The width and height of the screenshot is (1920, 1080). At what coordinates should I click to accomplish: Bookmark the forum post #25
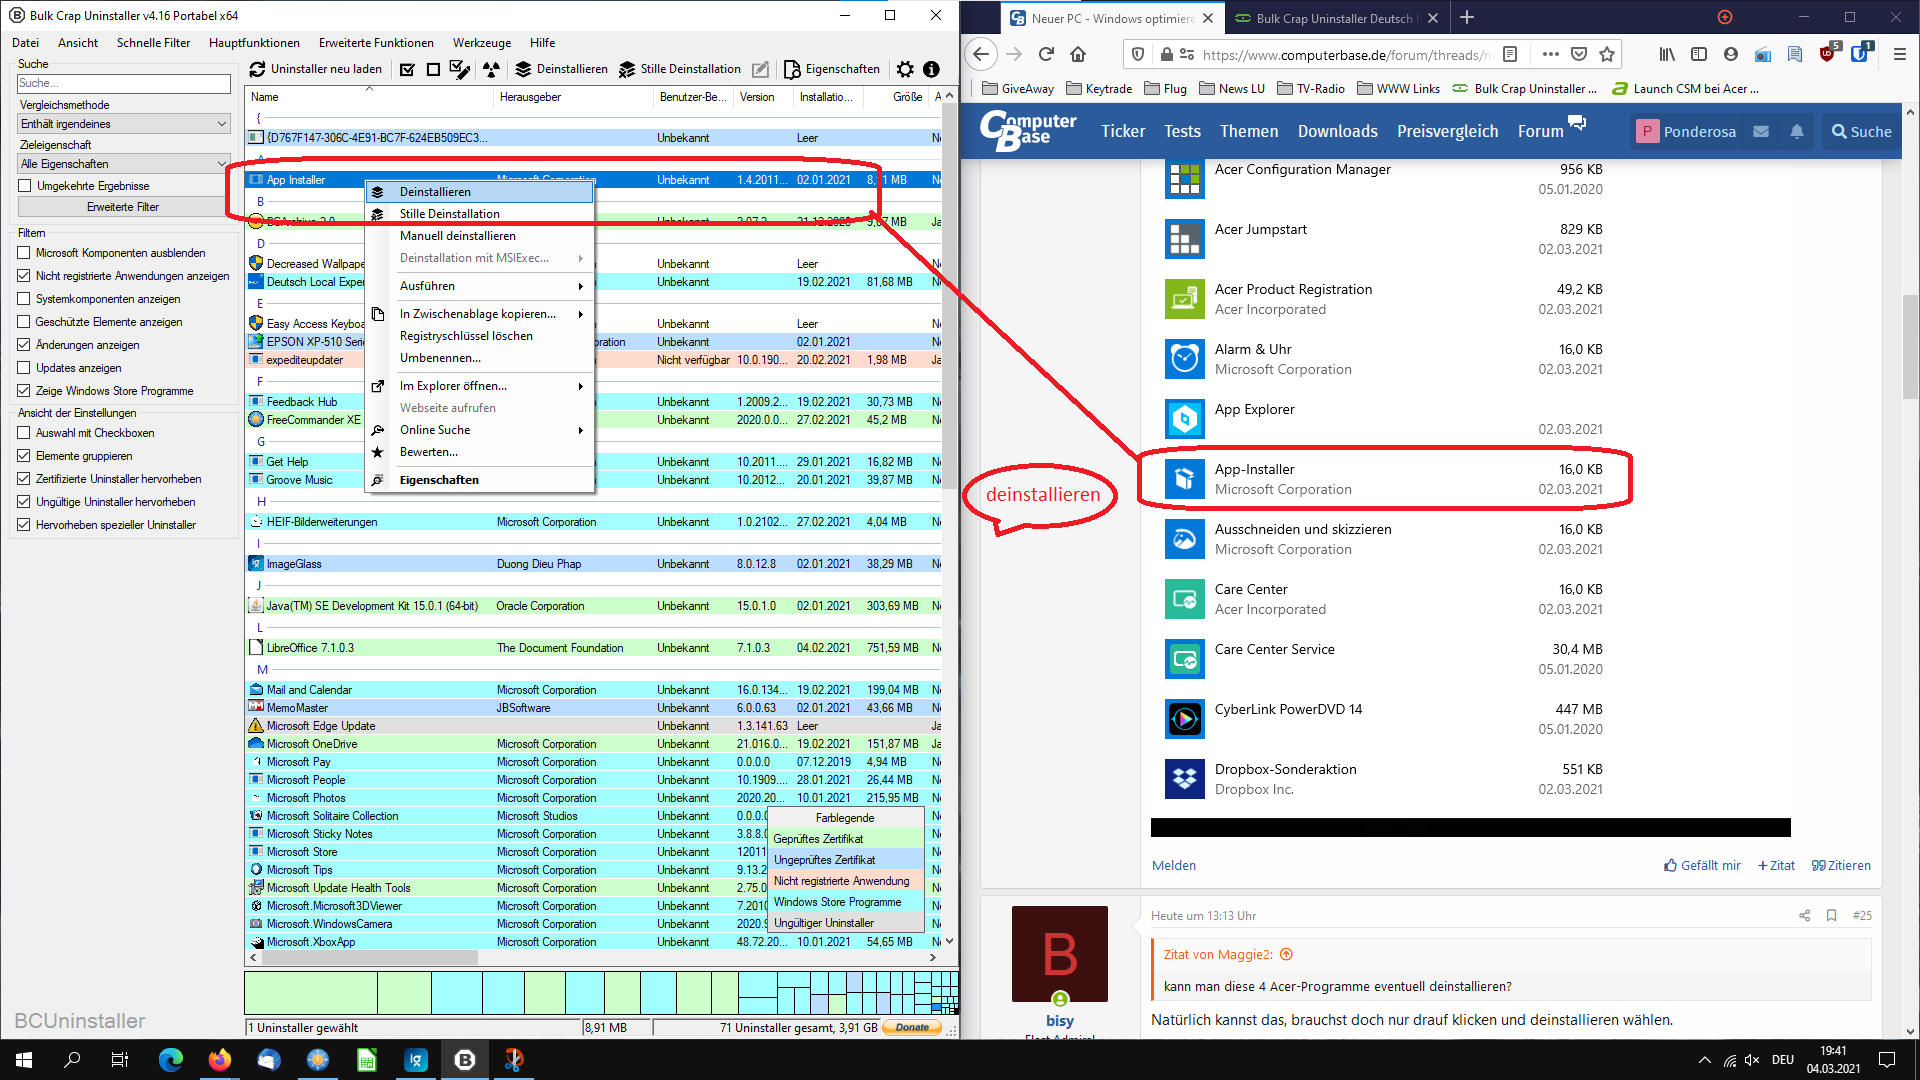pos(1831,915)
